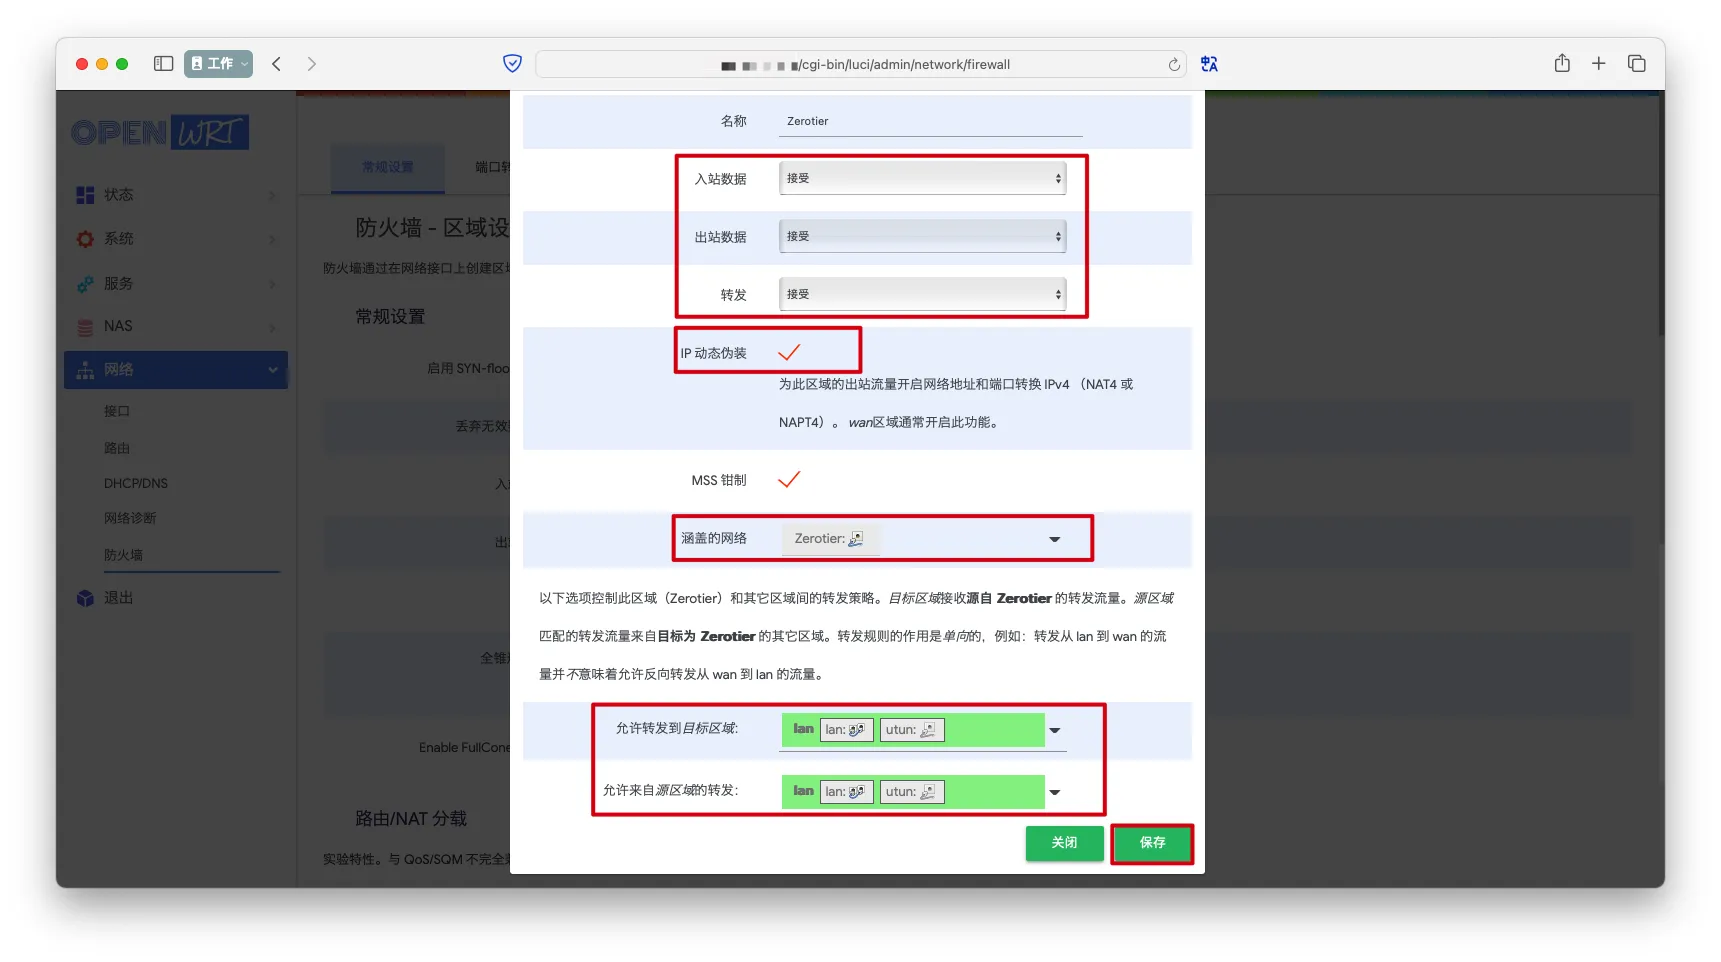The image size is (1721, 962).
Task: Click the 关闭 button
Action: point(1064,843)
